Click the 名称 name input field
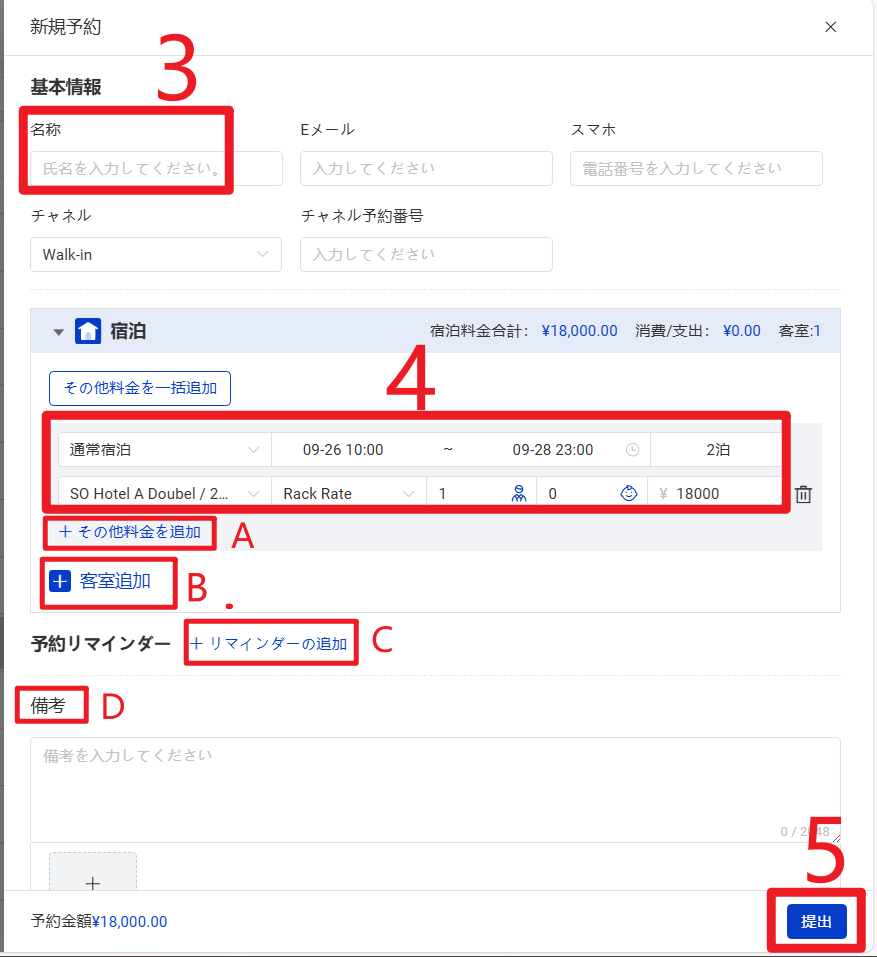 [156, 168]
